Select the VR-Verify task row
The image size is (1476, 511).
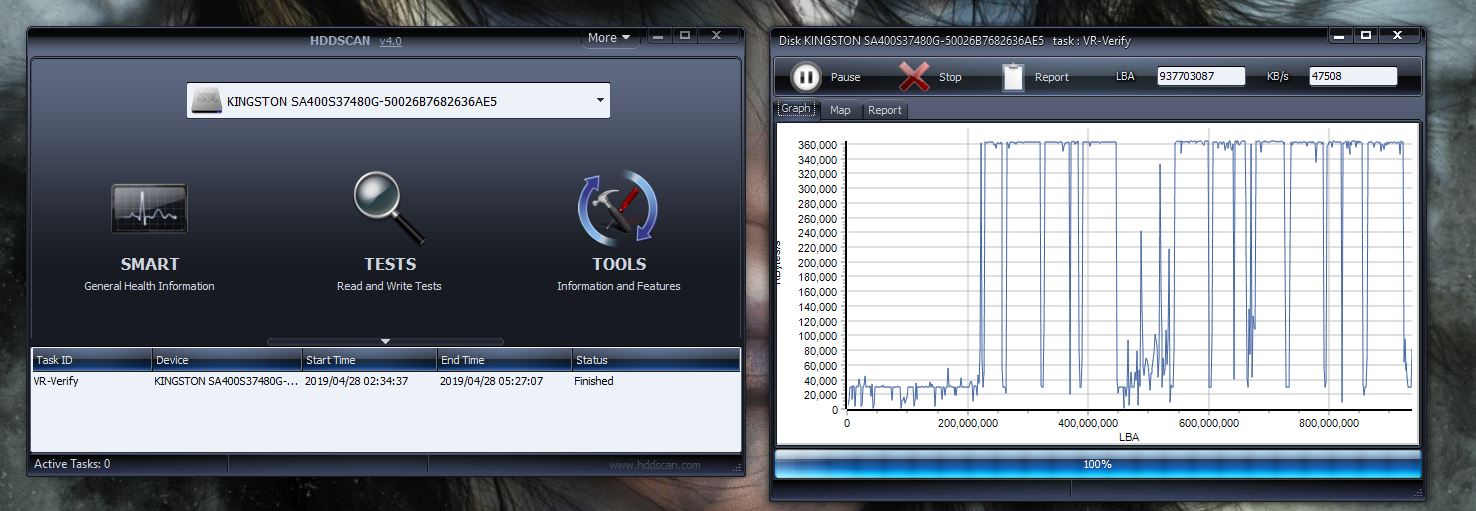tap(385, 381)
